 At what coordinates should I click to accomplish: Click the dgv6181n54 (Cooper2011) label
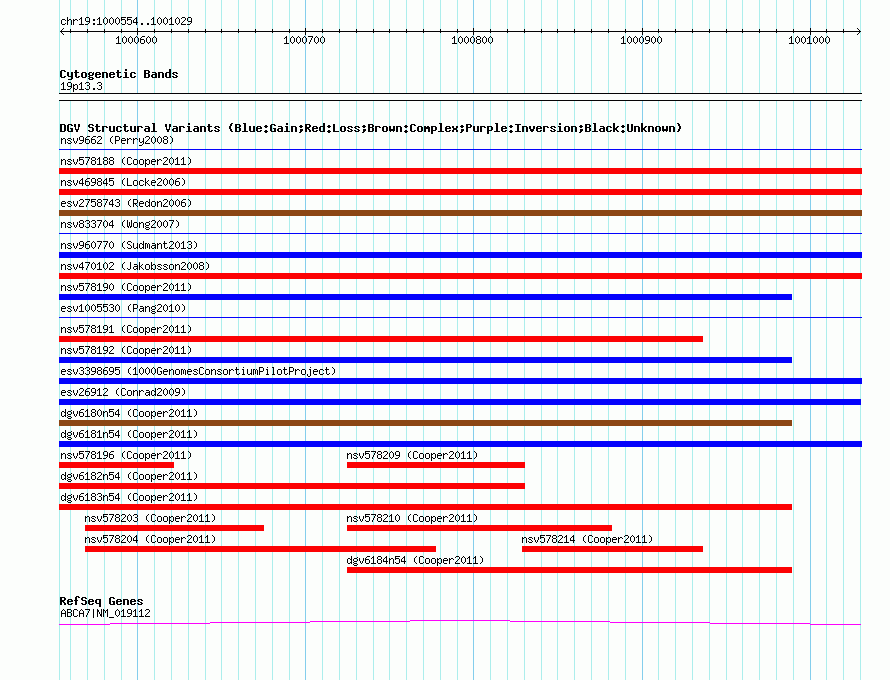(129, 434)
